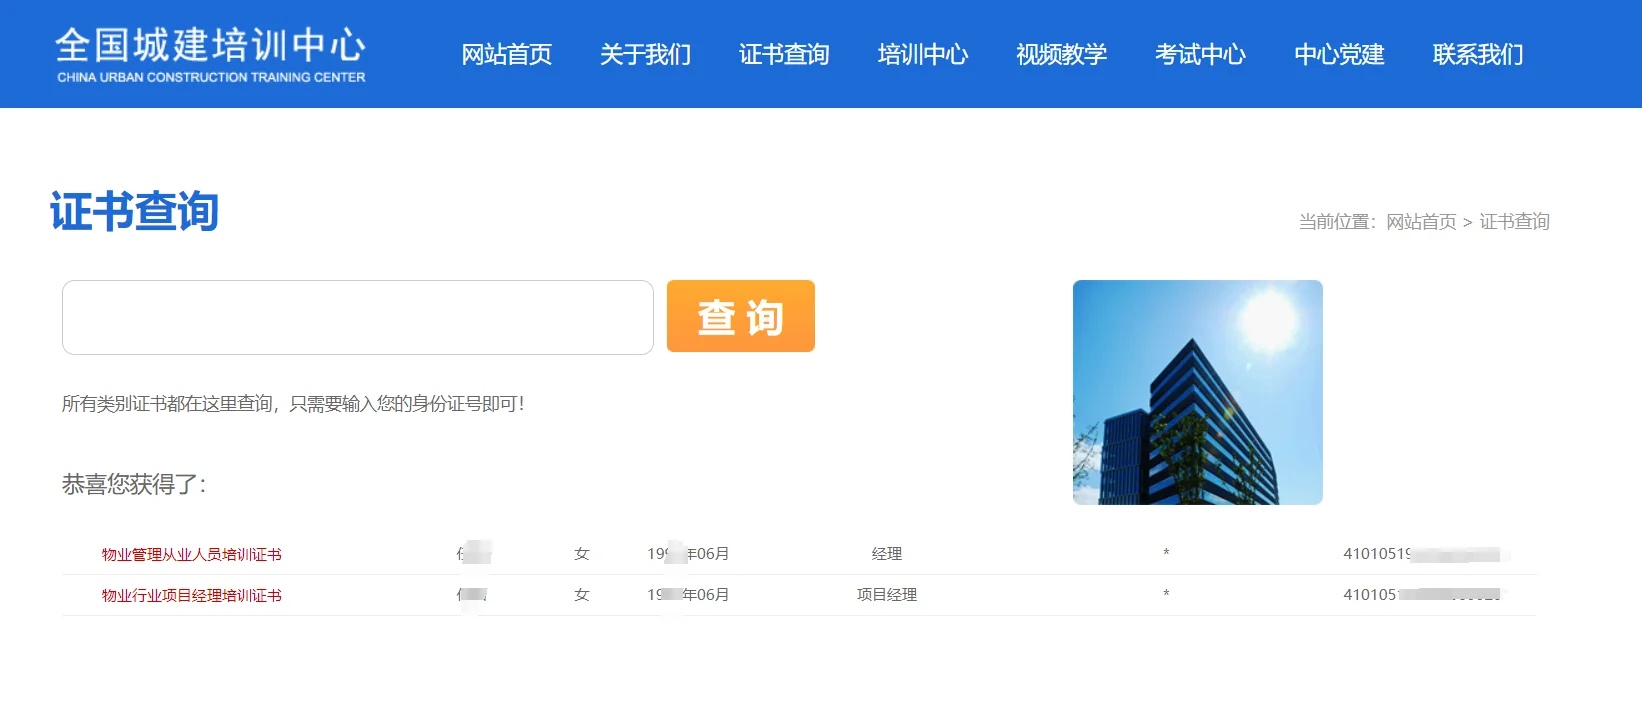Screen dimensions: 1642x702
Task: Click the date in the 物业管理从业人员培训证书 row
Action: coord(688,554)
